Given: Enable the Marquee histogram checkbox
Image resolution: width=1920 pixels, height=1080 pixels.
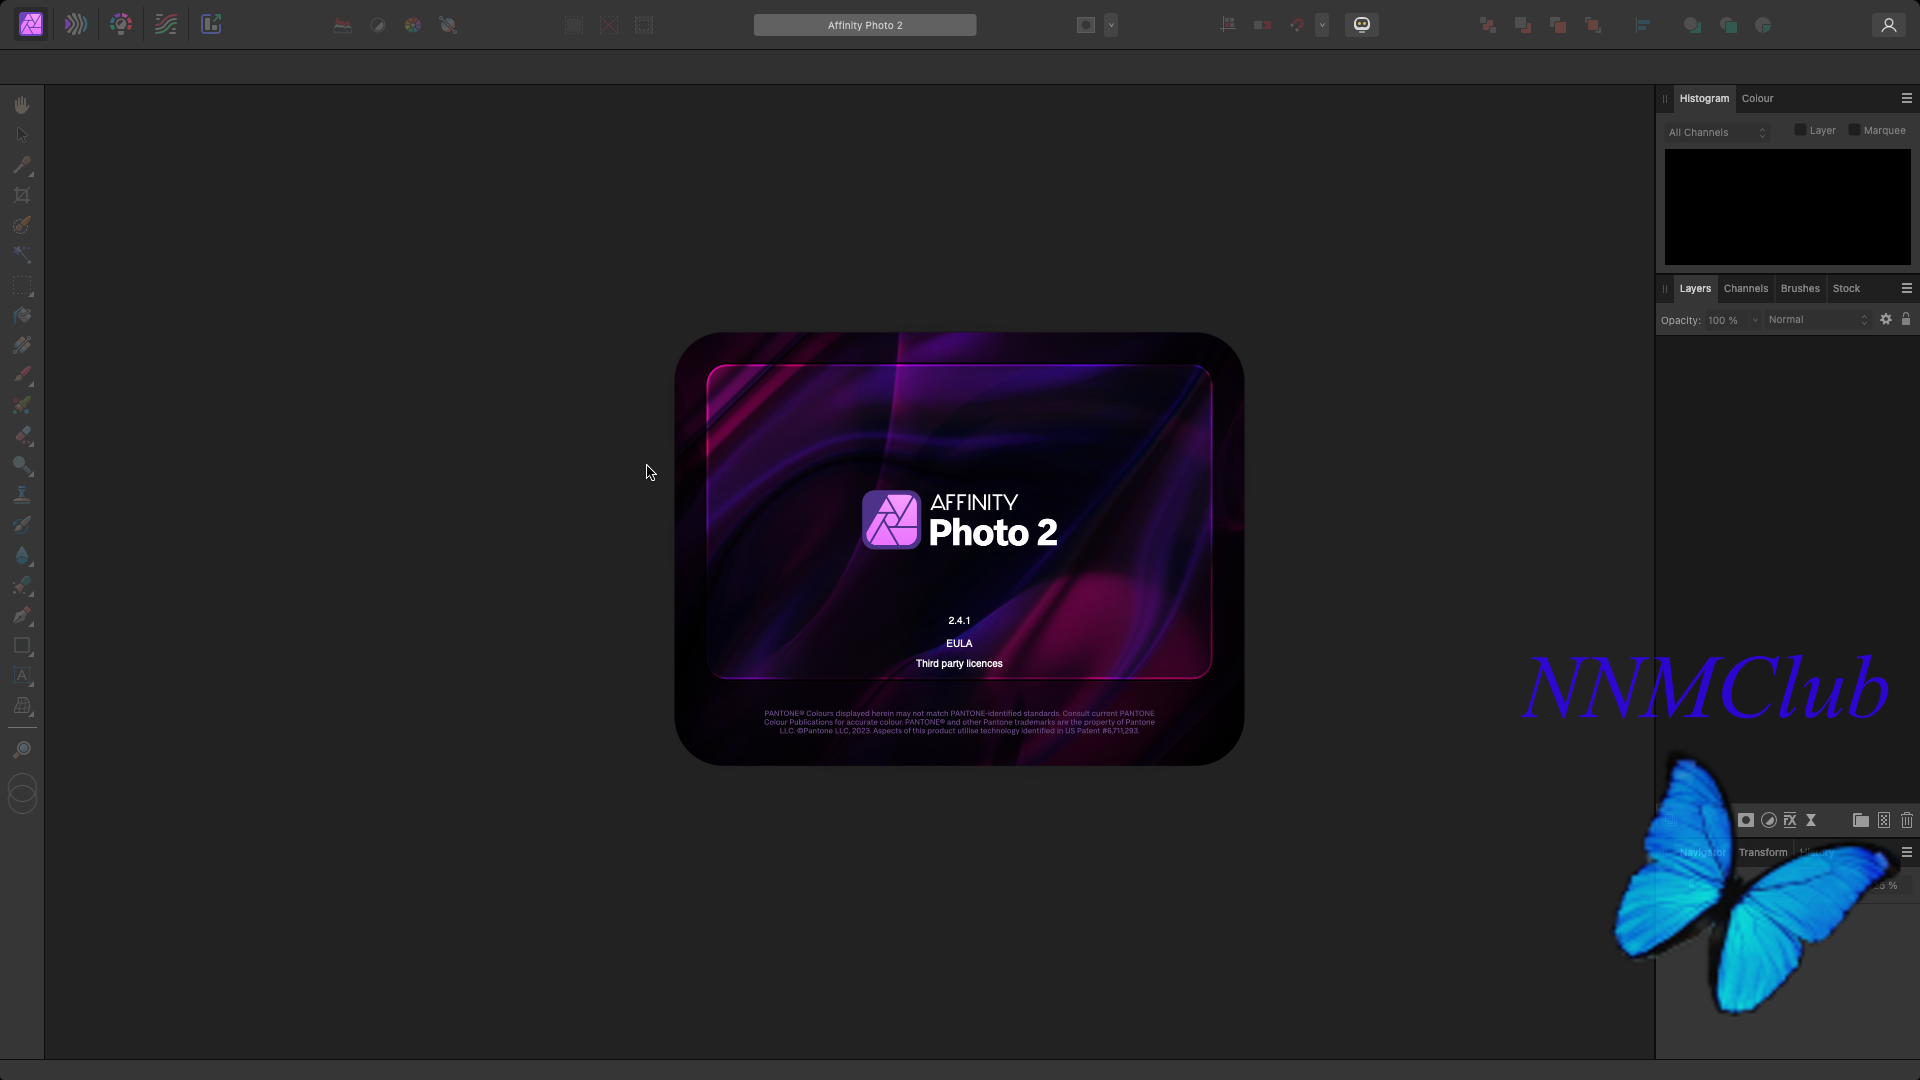Looking at the screenshot, I should tap(1854, 130).
